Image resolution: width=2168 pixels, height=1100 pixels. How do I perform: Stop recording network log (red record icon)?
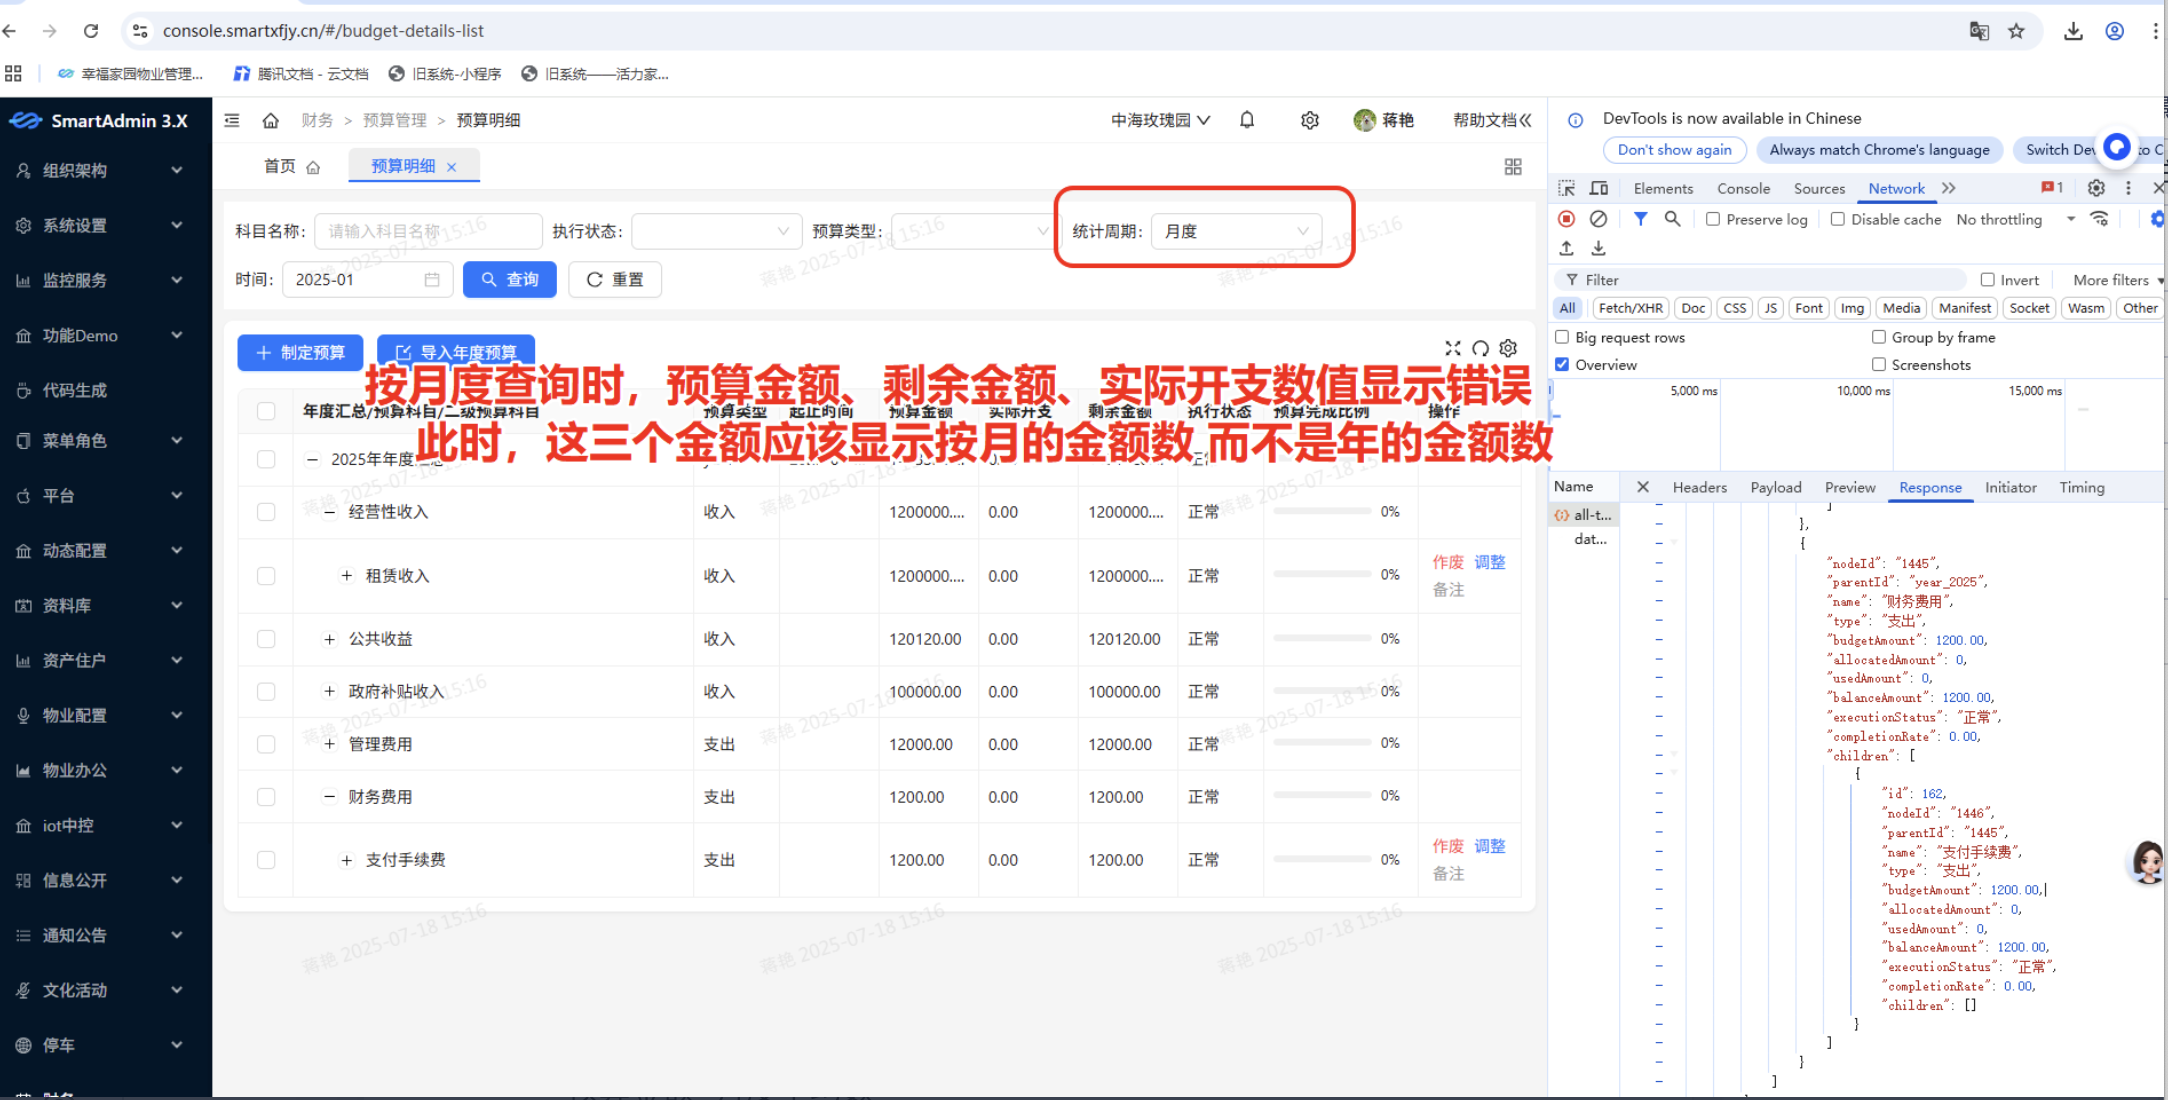click(x=1566, y=219)
